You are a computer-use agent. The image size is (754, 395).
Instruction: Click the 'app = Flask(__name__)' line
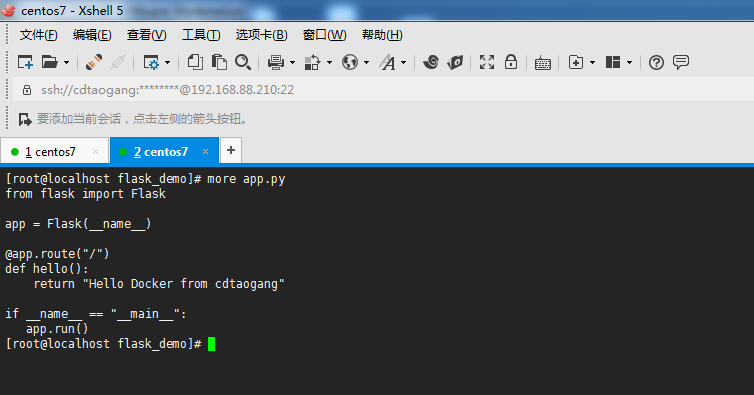[78, 224]
